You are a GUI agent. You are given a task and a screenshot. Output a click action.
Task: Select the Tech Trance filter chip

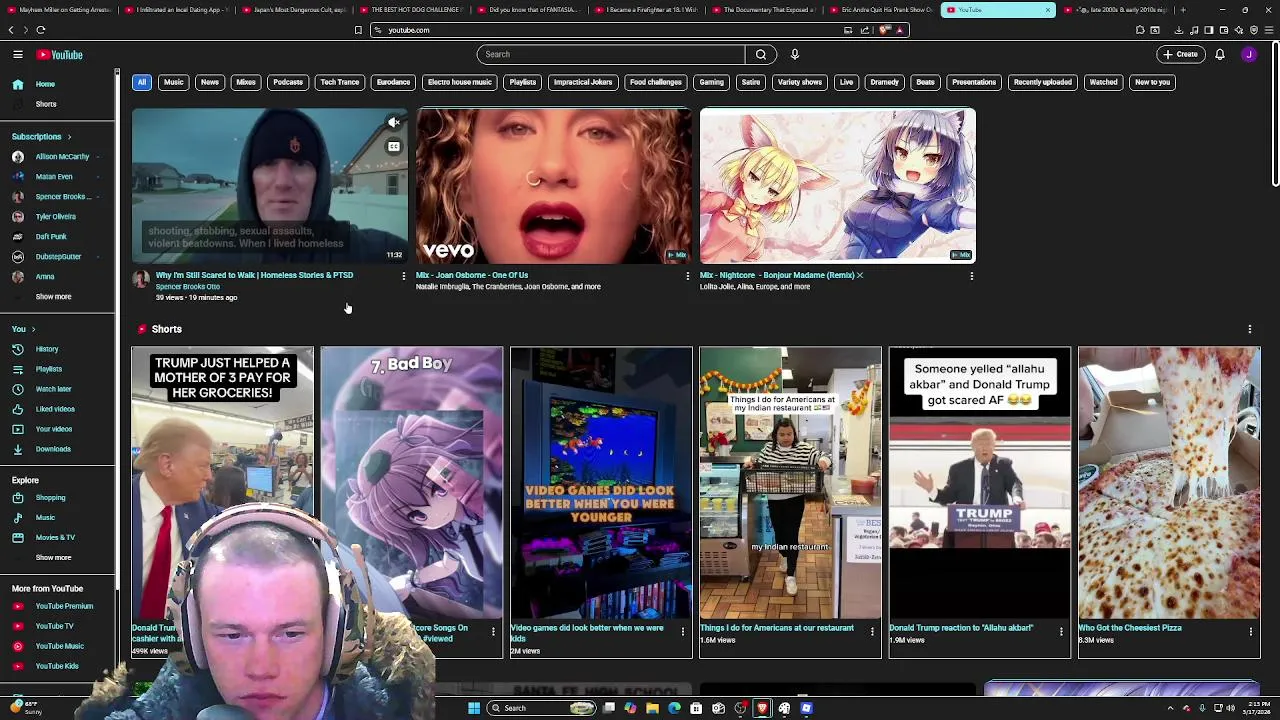340,82
